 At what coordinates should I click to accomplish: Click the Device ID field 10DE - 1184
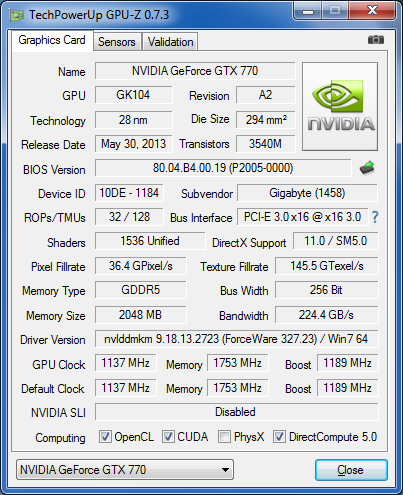[x=129, y=193]
